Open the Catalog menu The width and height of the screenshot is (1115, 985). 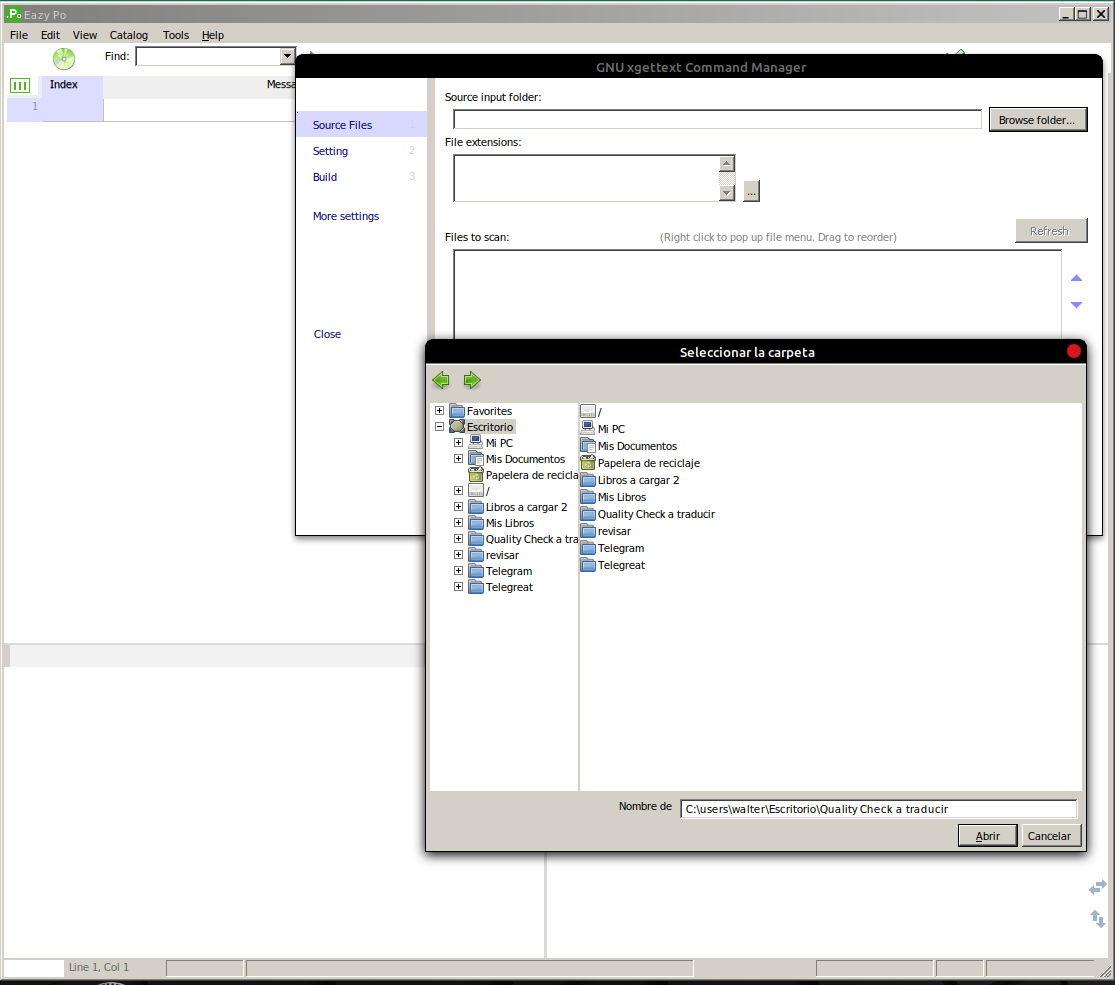coord(129,35)
